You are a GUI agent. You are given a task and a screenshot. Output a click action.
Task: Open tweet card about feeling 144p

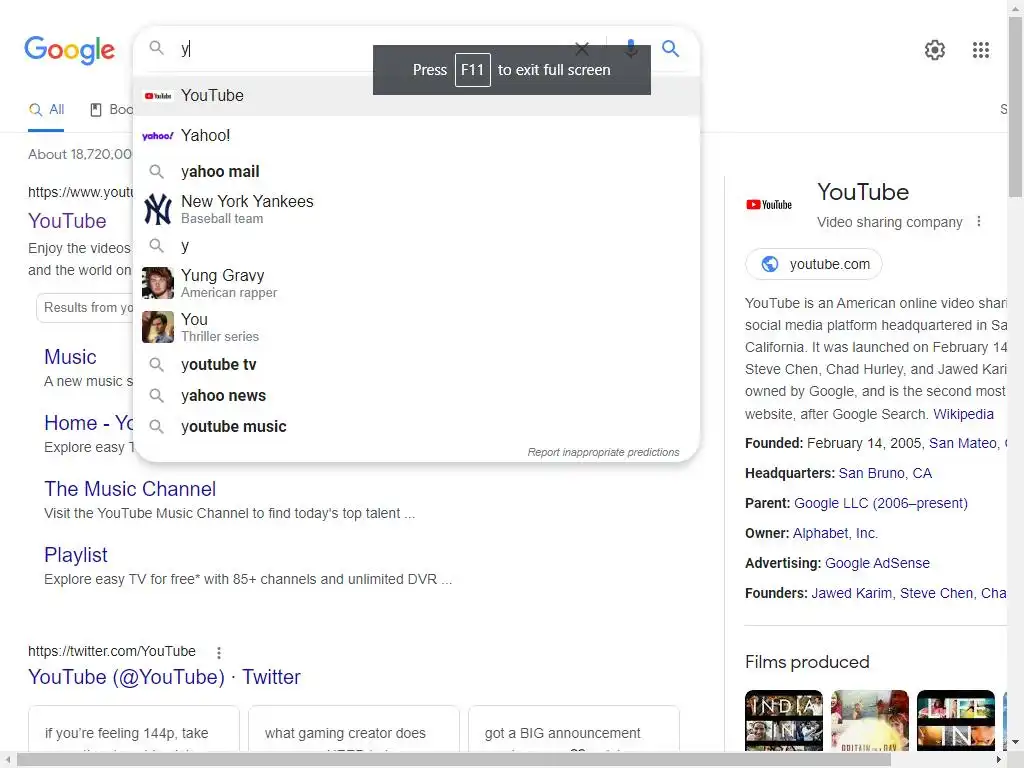[134, 728]
